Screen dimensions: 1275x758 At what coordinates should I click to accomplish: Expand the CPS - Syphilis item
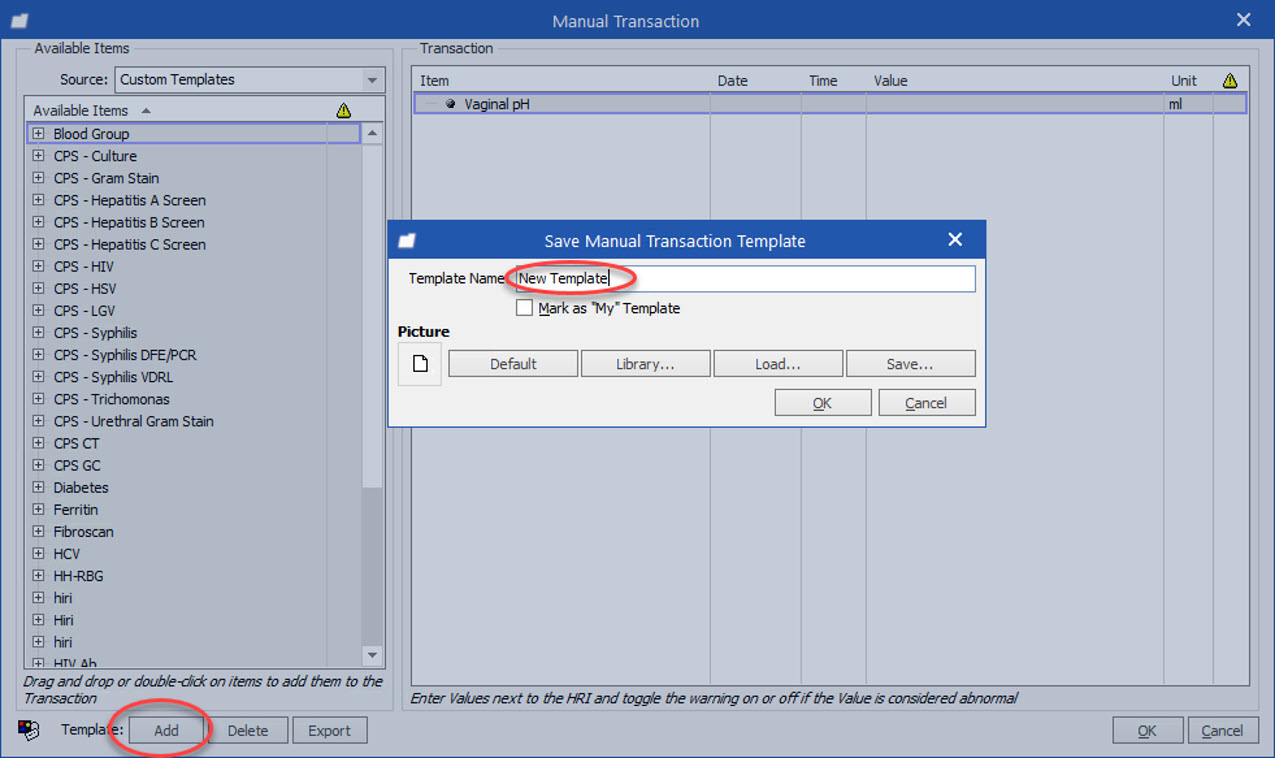coord(38,332)
